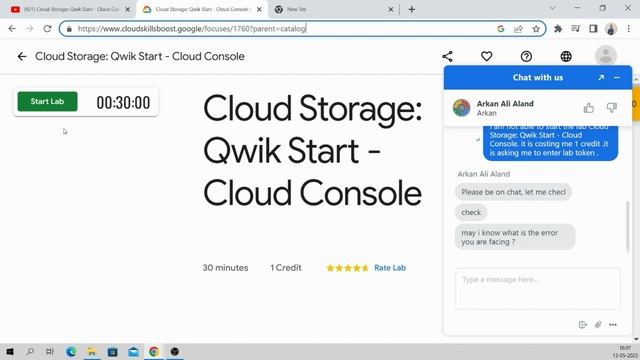Click the star rating row
The height and width of the screenshot is (360, 640).
click(347, 268)
